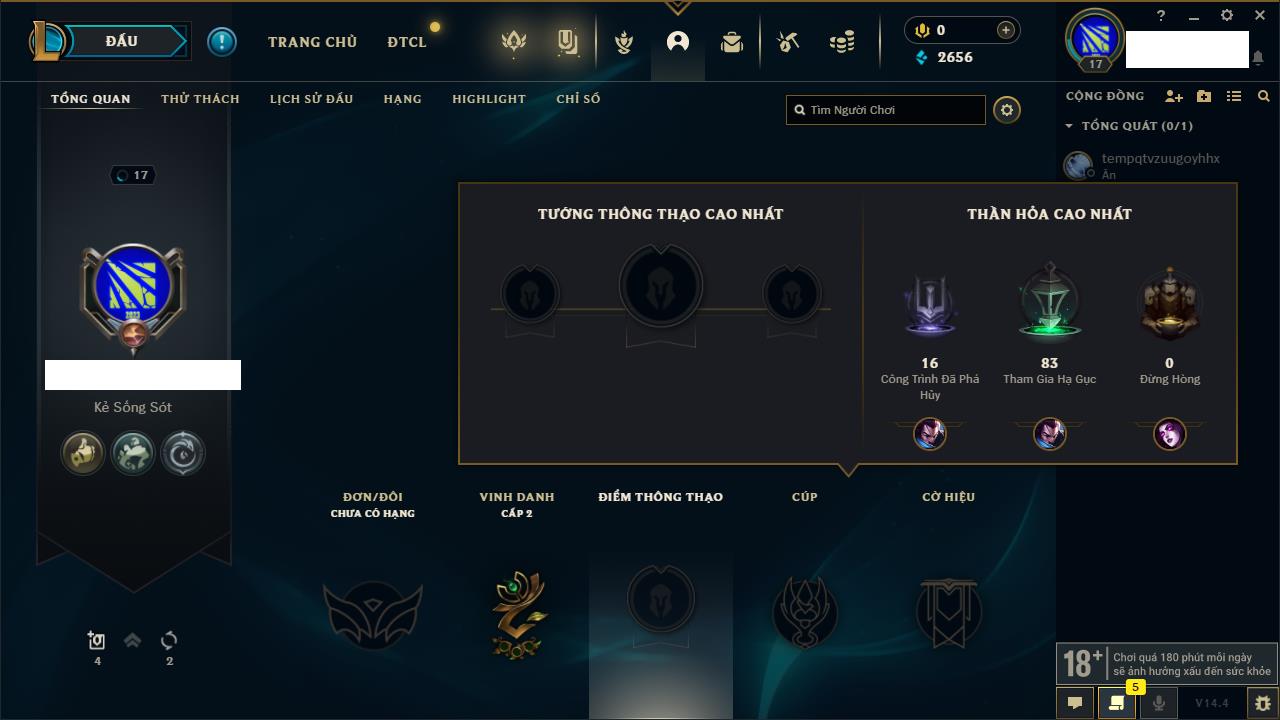This screenshot has width=1280, height=720.
Task: Open the Store coins icon
Action: pyautogui.click(x=842, y=42)
